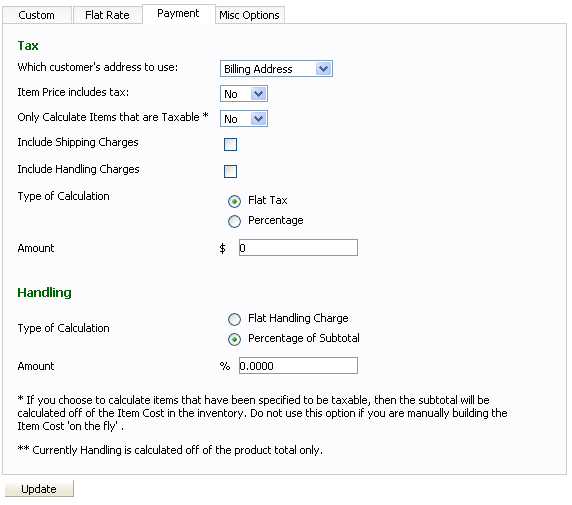This screenshot has height=505, width=572.
Task: Open the Billing Address dropdown
Action: point(276,69)
